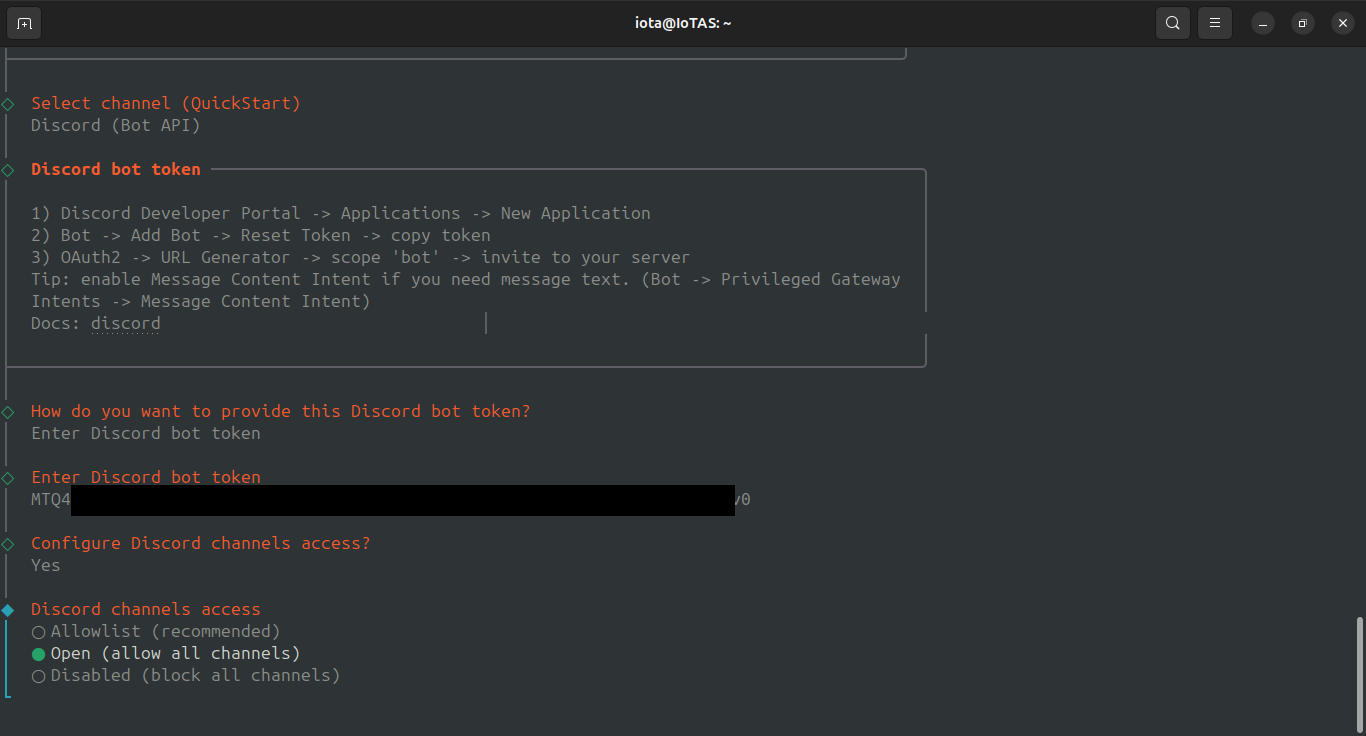
Task: Click the iota@IoTAS title bar label
Action: tap(683, 22)
